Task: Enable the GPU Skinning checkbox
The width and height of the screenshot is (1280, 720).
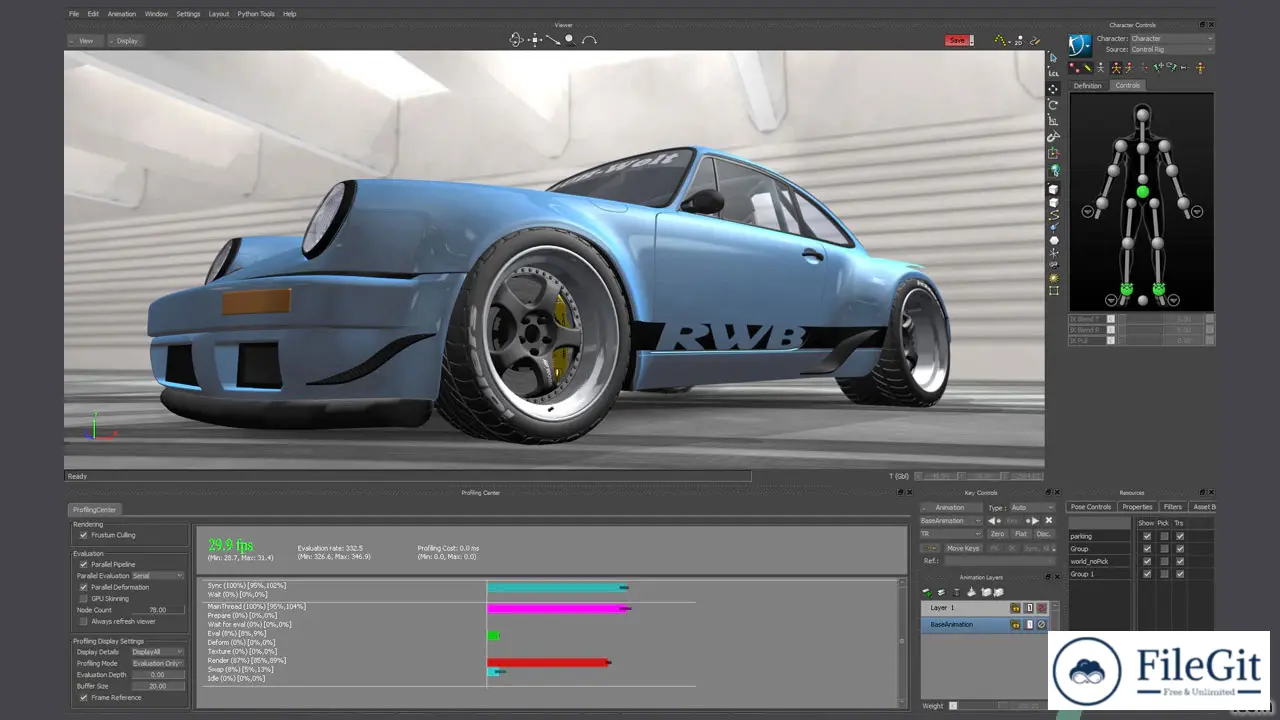Action: pyautogui.click(x=83, y=598)
